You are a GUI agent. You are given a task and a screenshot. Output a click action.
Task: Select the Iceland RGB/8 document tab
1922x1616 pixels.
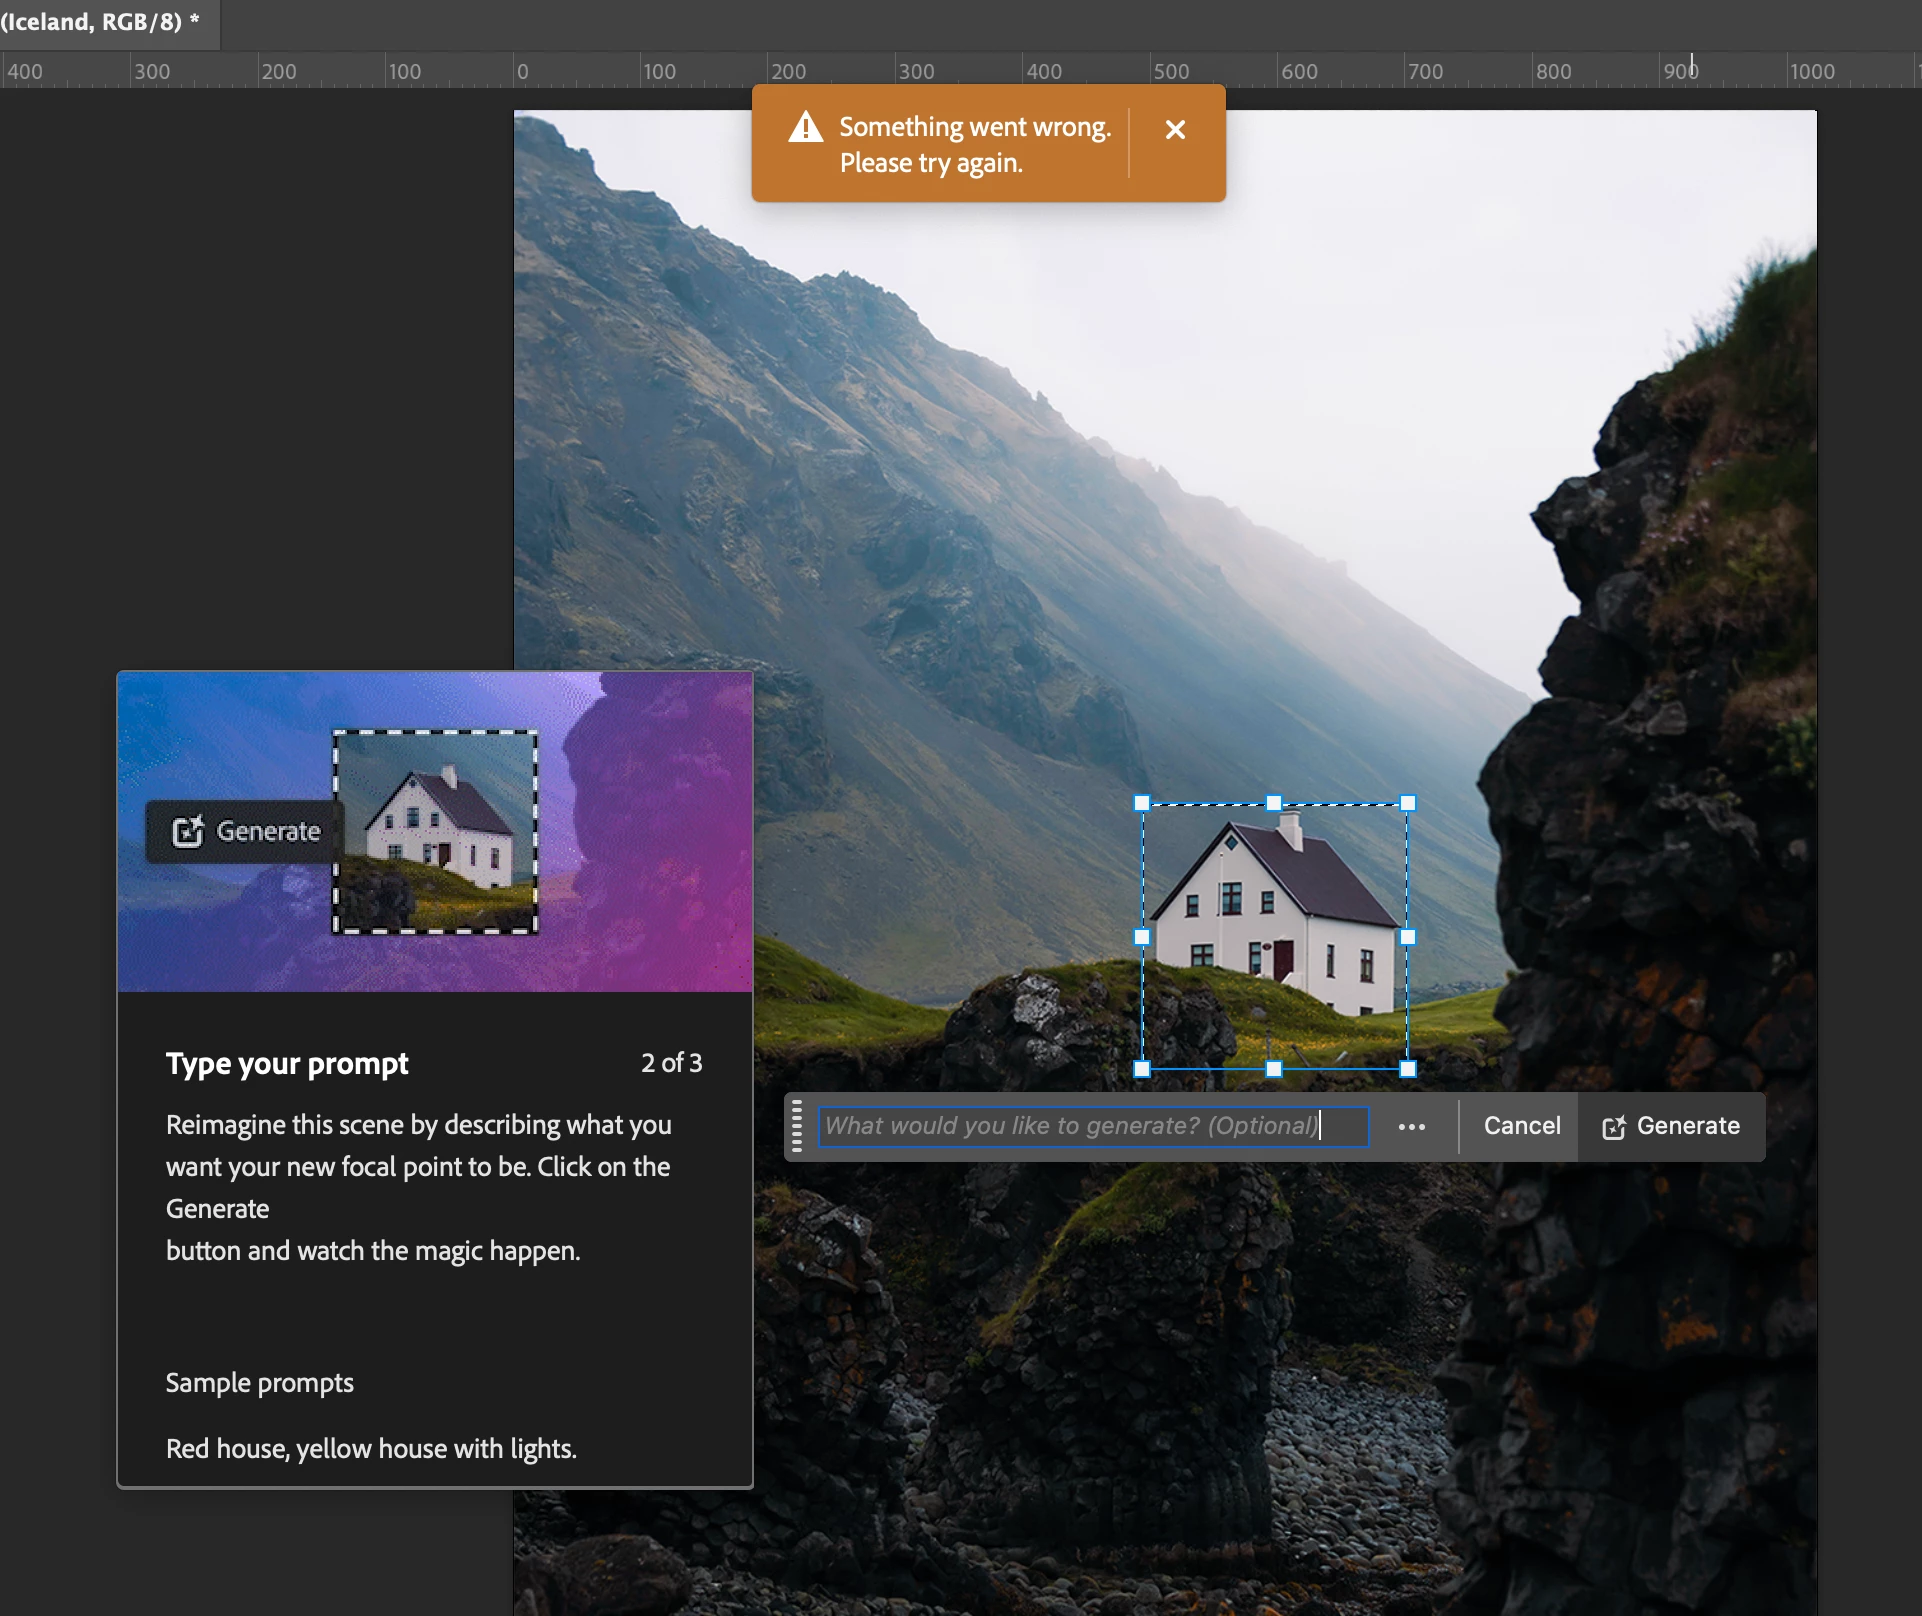pyautogui.click(x=100, y=22)
